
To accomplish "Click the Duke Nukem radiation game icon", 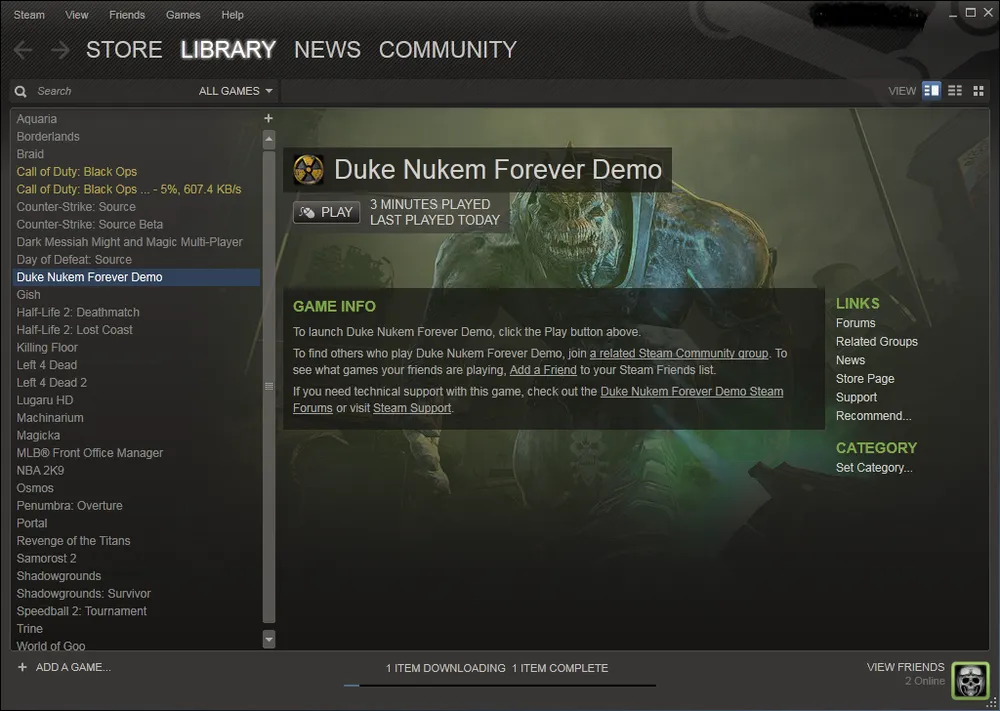I will (x=309, y=170).
